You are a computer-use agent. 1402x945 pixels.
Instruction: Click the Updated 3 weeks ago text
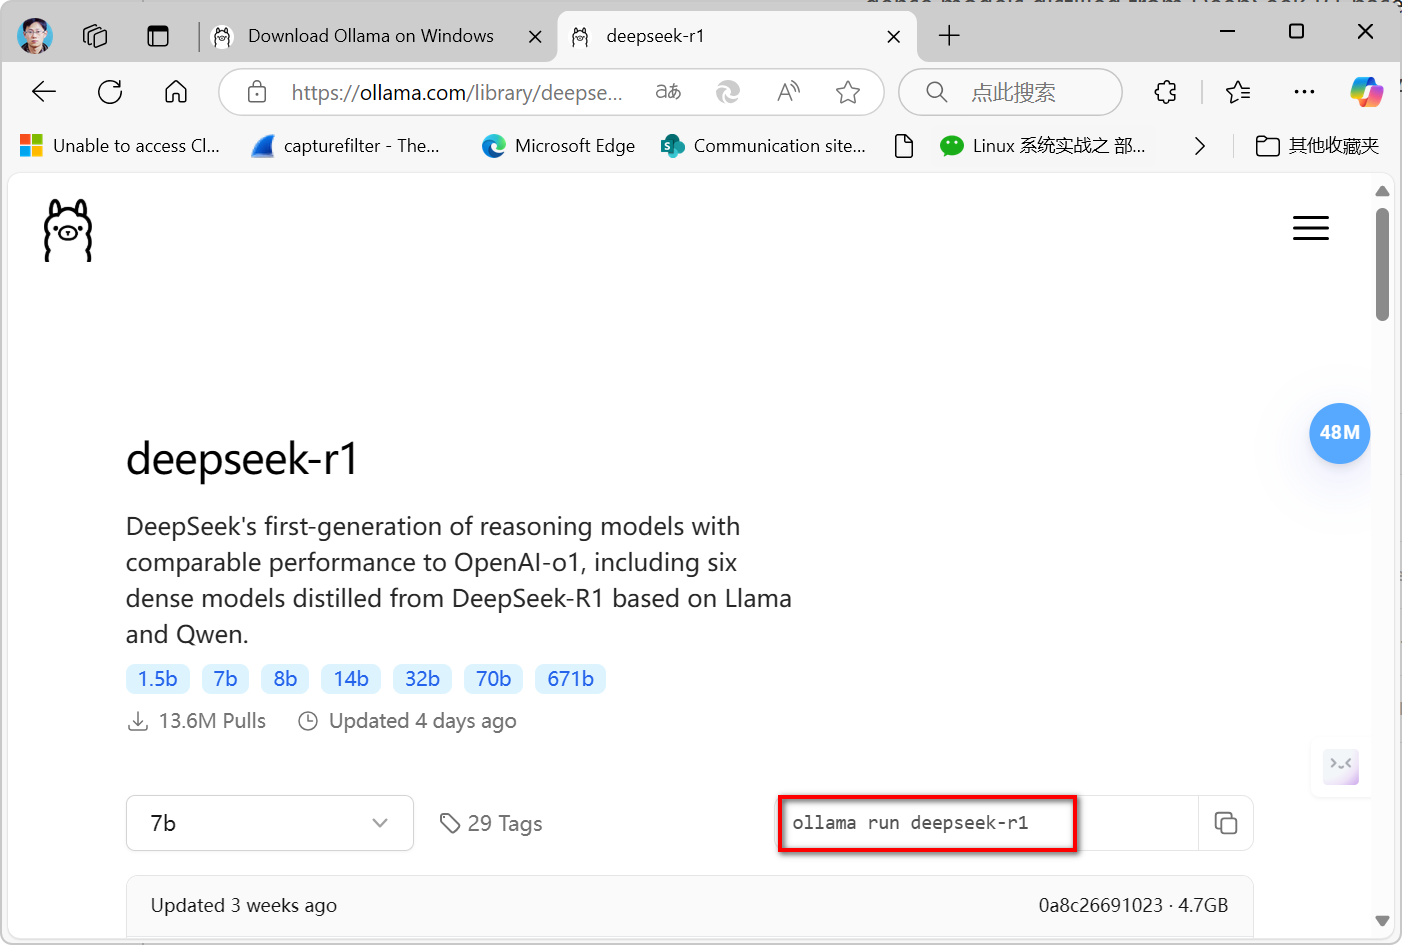[x=244, y=905]
